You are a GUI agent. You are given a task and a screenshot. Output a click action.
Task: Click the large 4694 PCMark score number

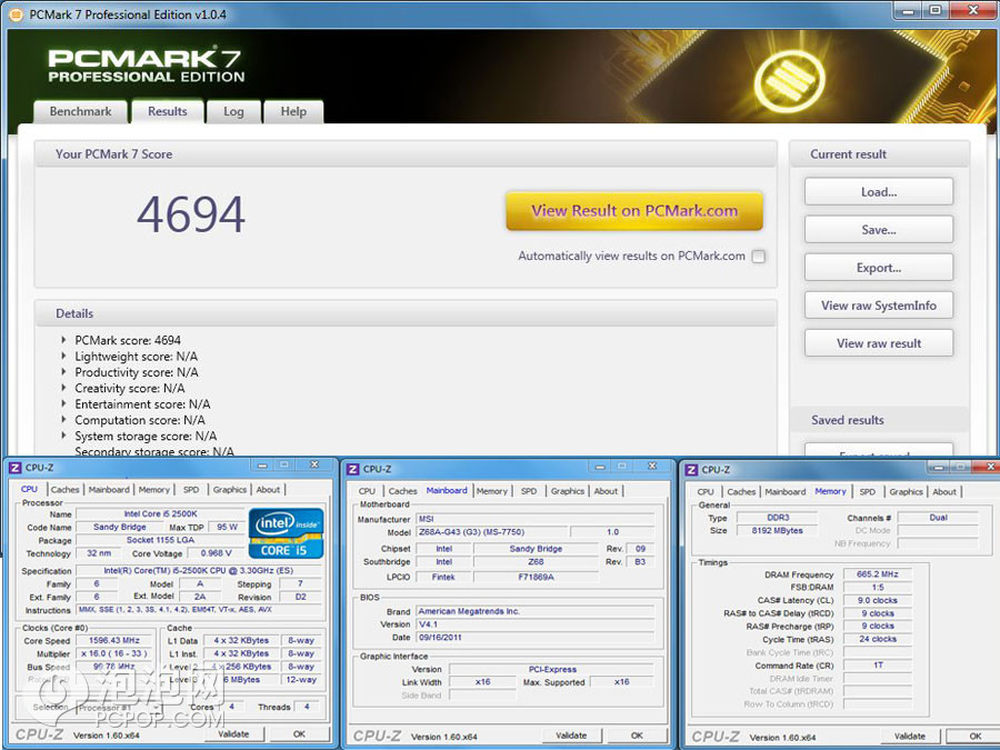click(x=191, y=214)
